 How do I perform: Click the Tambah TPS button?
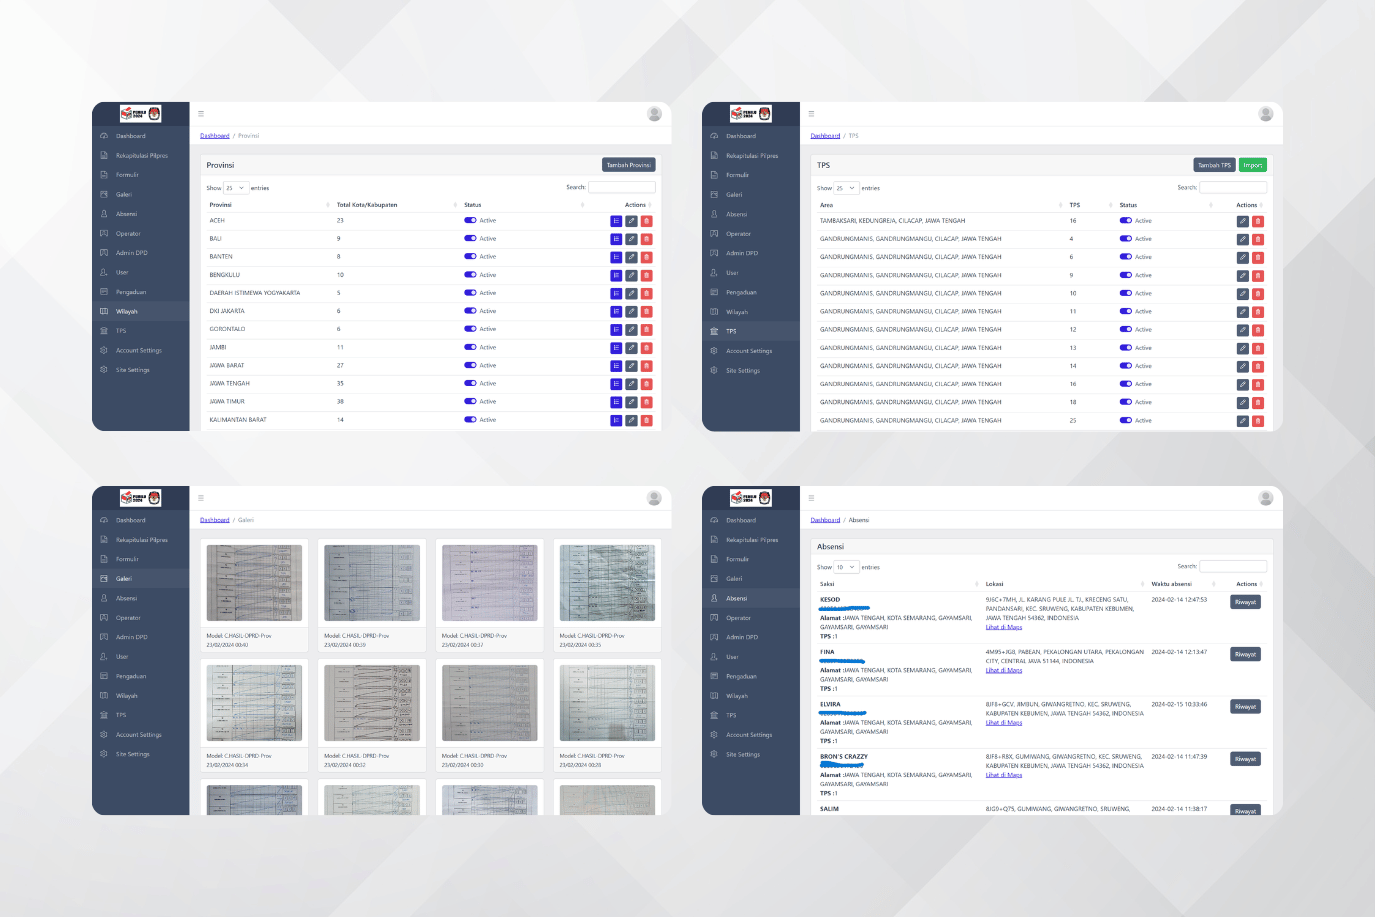coord(1214,165)
